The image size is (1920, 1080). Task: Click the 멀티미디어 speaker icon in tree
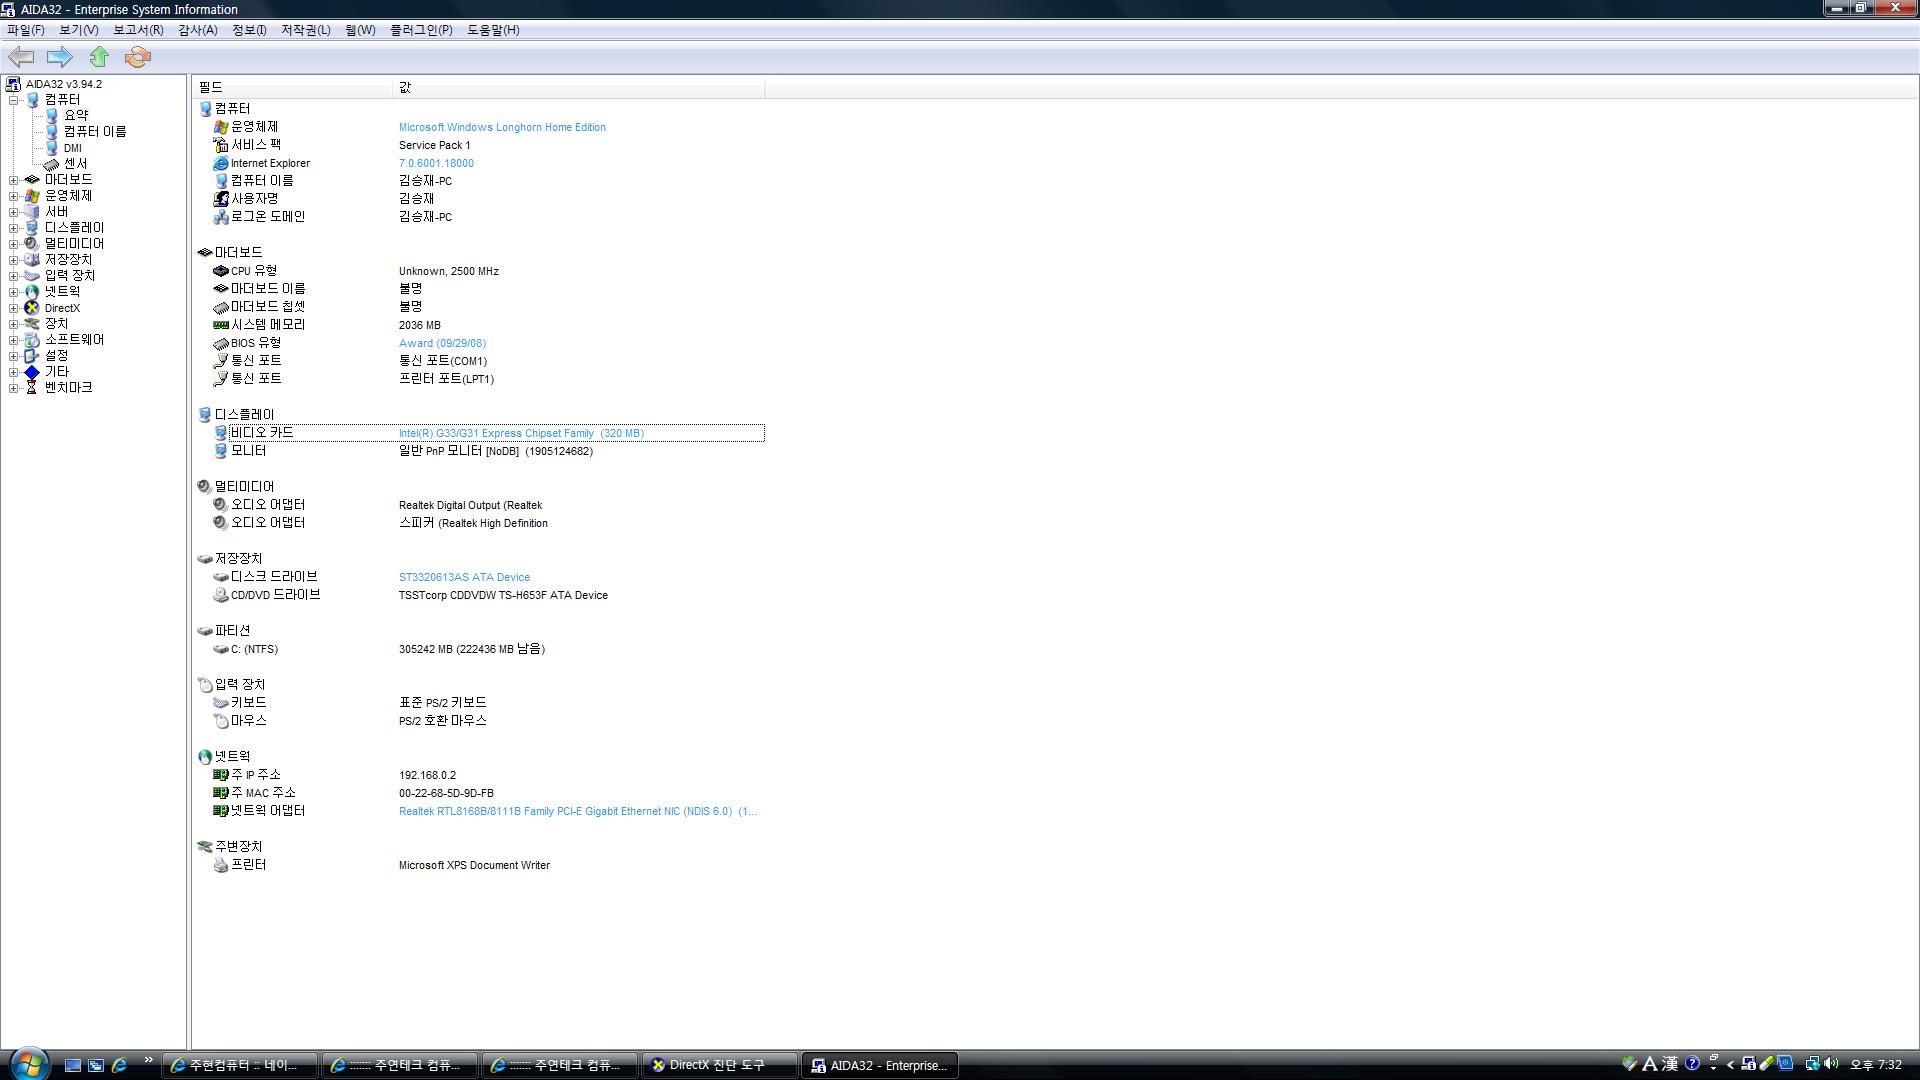(32, 244)
